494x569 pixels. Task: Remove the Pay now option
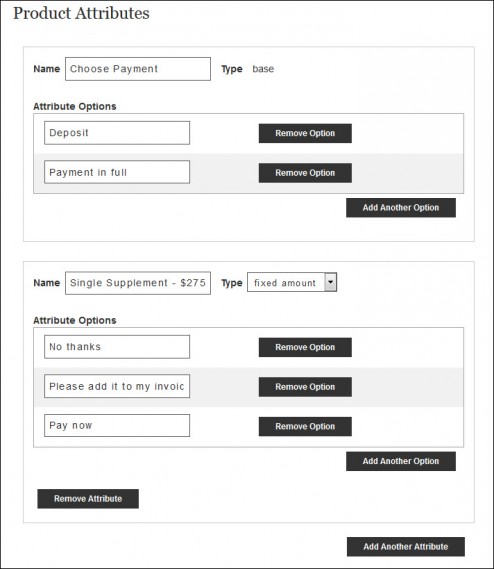click(305, 426)
